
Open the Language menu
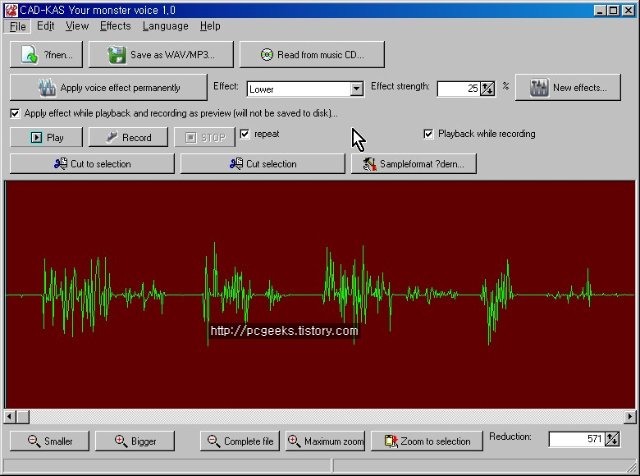pyautogui.click(x=165, y=26)
